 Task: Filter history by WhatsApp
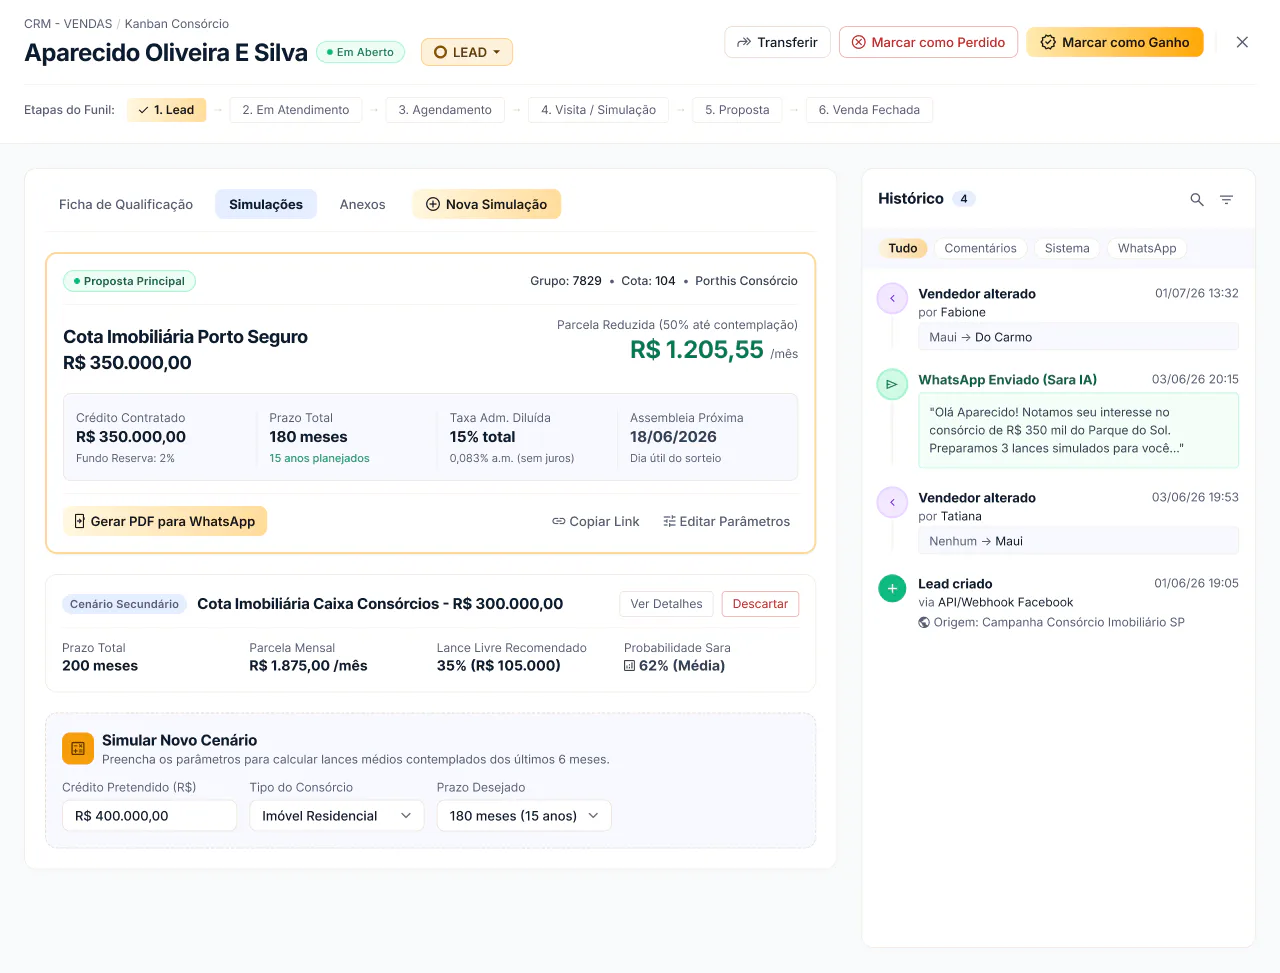pos(1147,248)
